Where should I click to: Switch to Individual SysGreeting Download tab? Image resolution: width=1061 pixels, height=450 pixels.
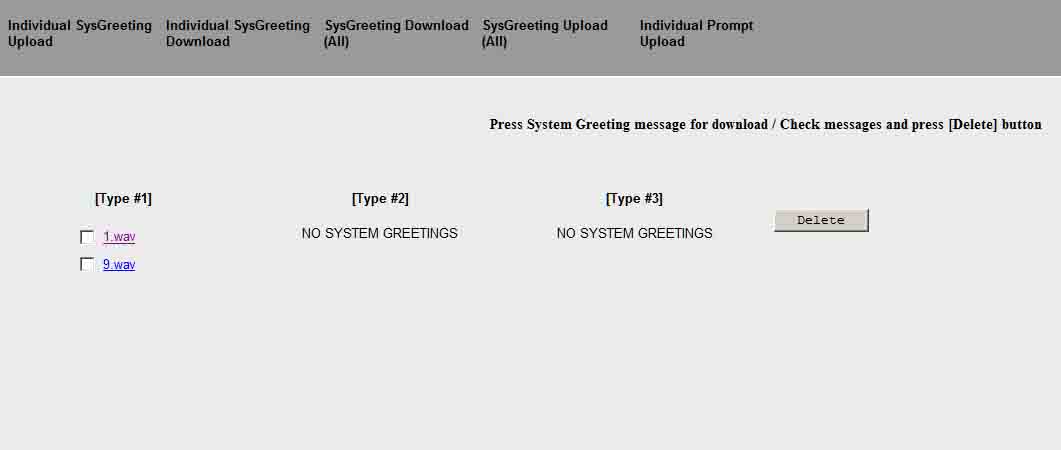(238, 33)
